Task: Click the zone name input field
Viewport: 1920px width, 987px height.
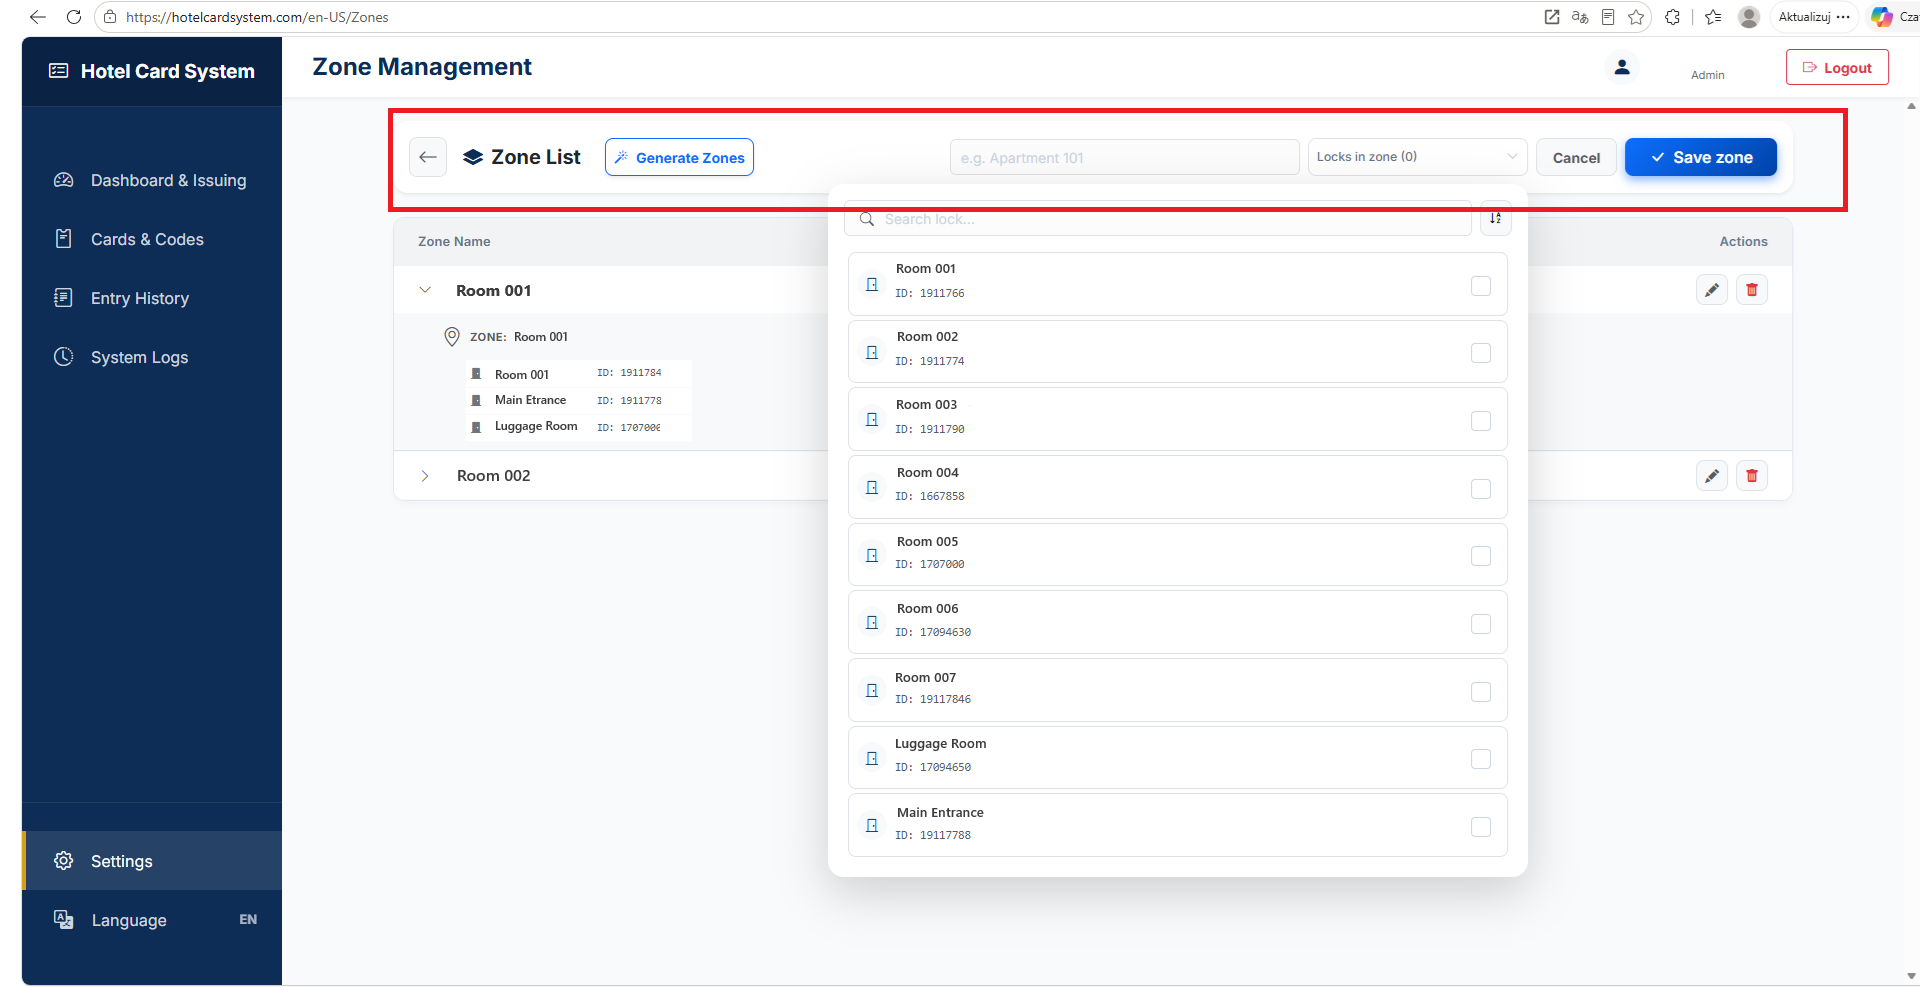Action: (x=1125, y=157)
